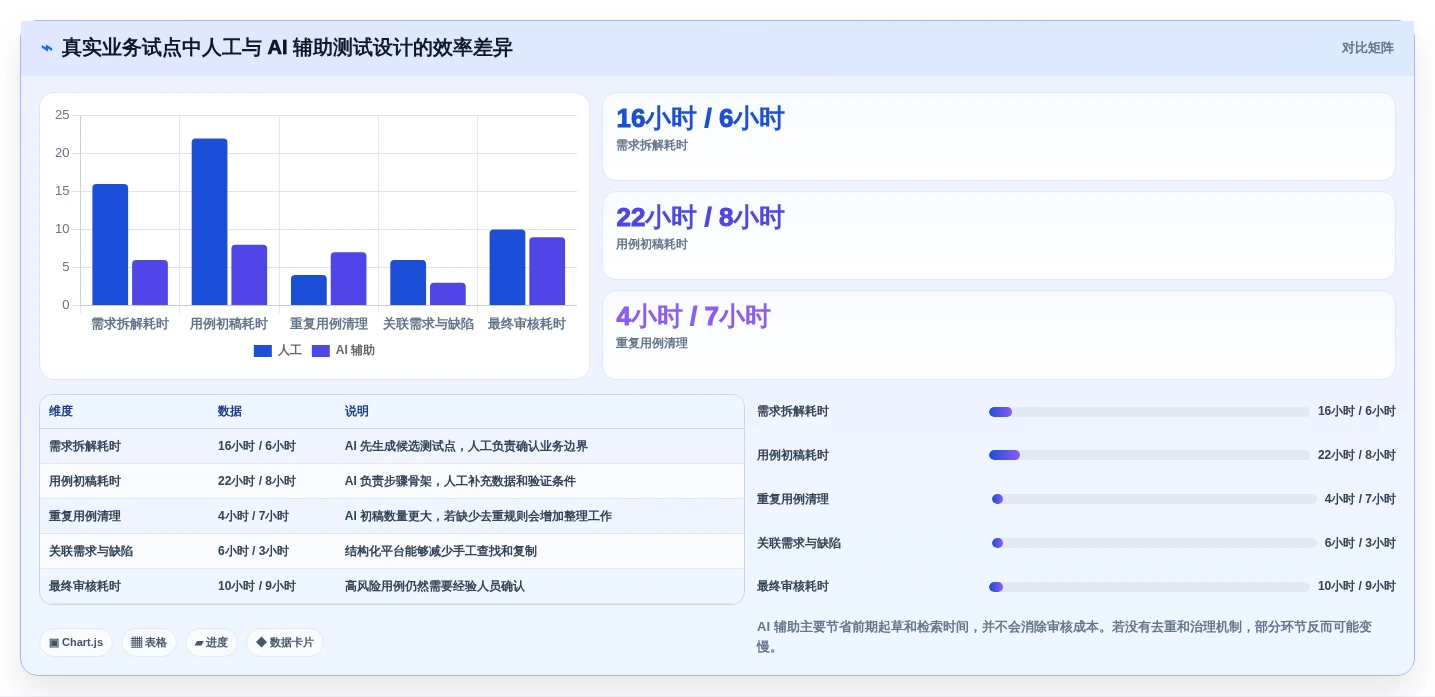1435x697 pixels.
Task: Click the 人工 bar for 重复用例清理
Action: pyautogui.click(x=309, y=290)
